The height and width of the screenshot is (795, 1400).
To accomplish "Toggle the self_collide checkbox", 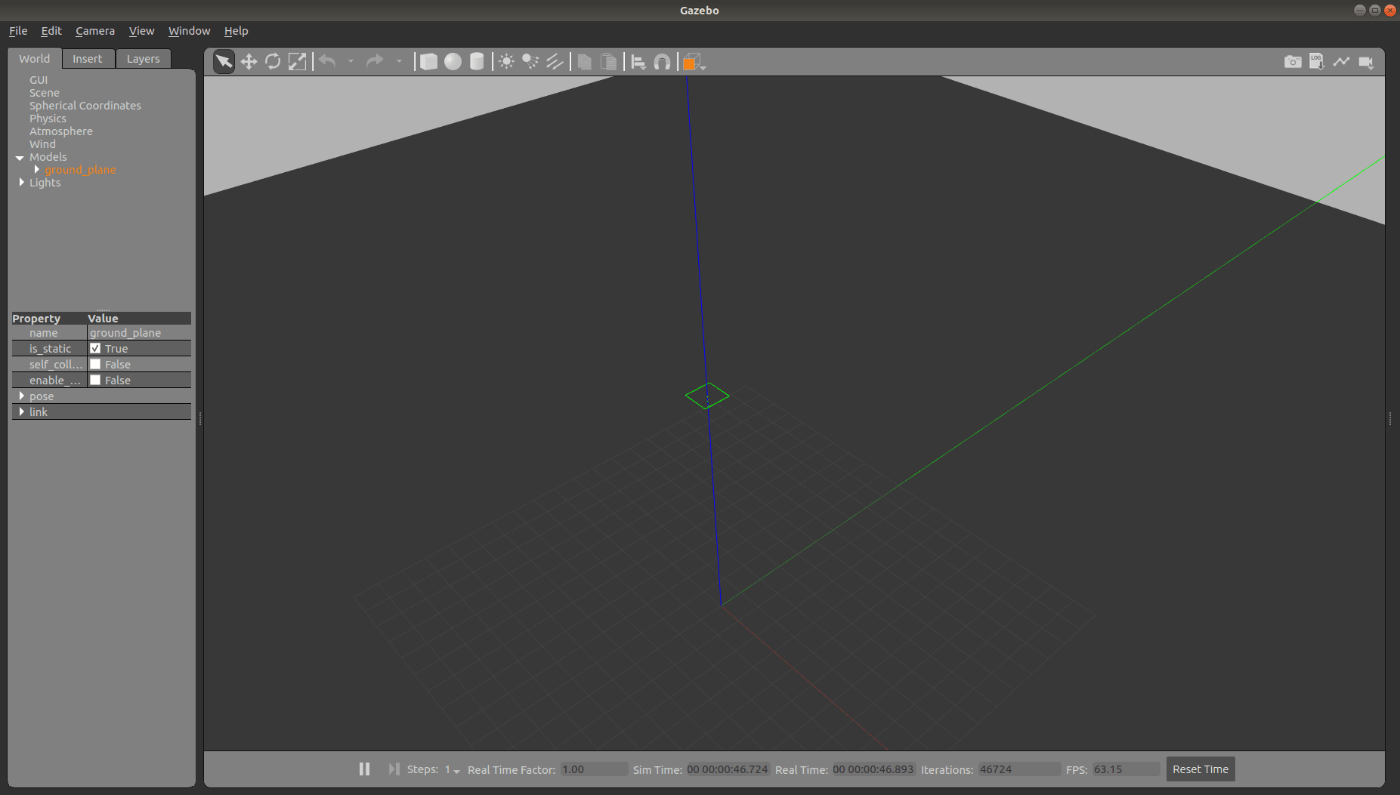I will pyautogui.click(x=95, y=365).
